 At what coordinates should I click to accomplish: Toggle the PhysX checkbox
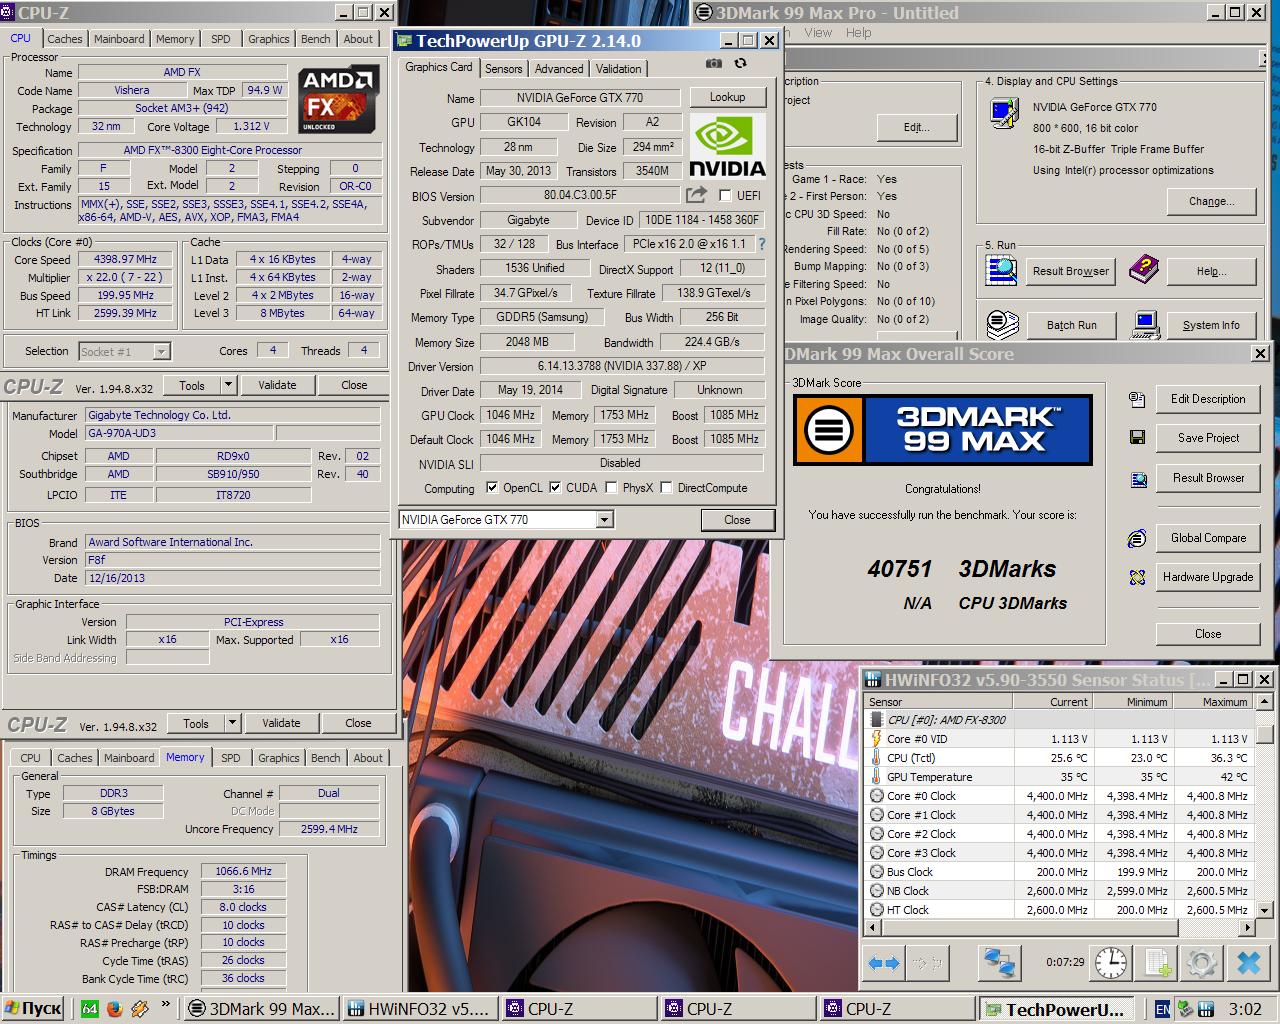pos(611,488)
